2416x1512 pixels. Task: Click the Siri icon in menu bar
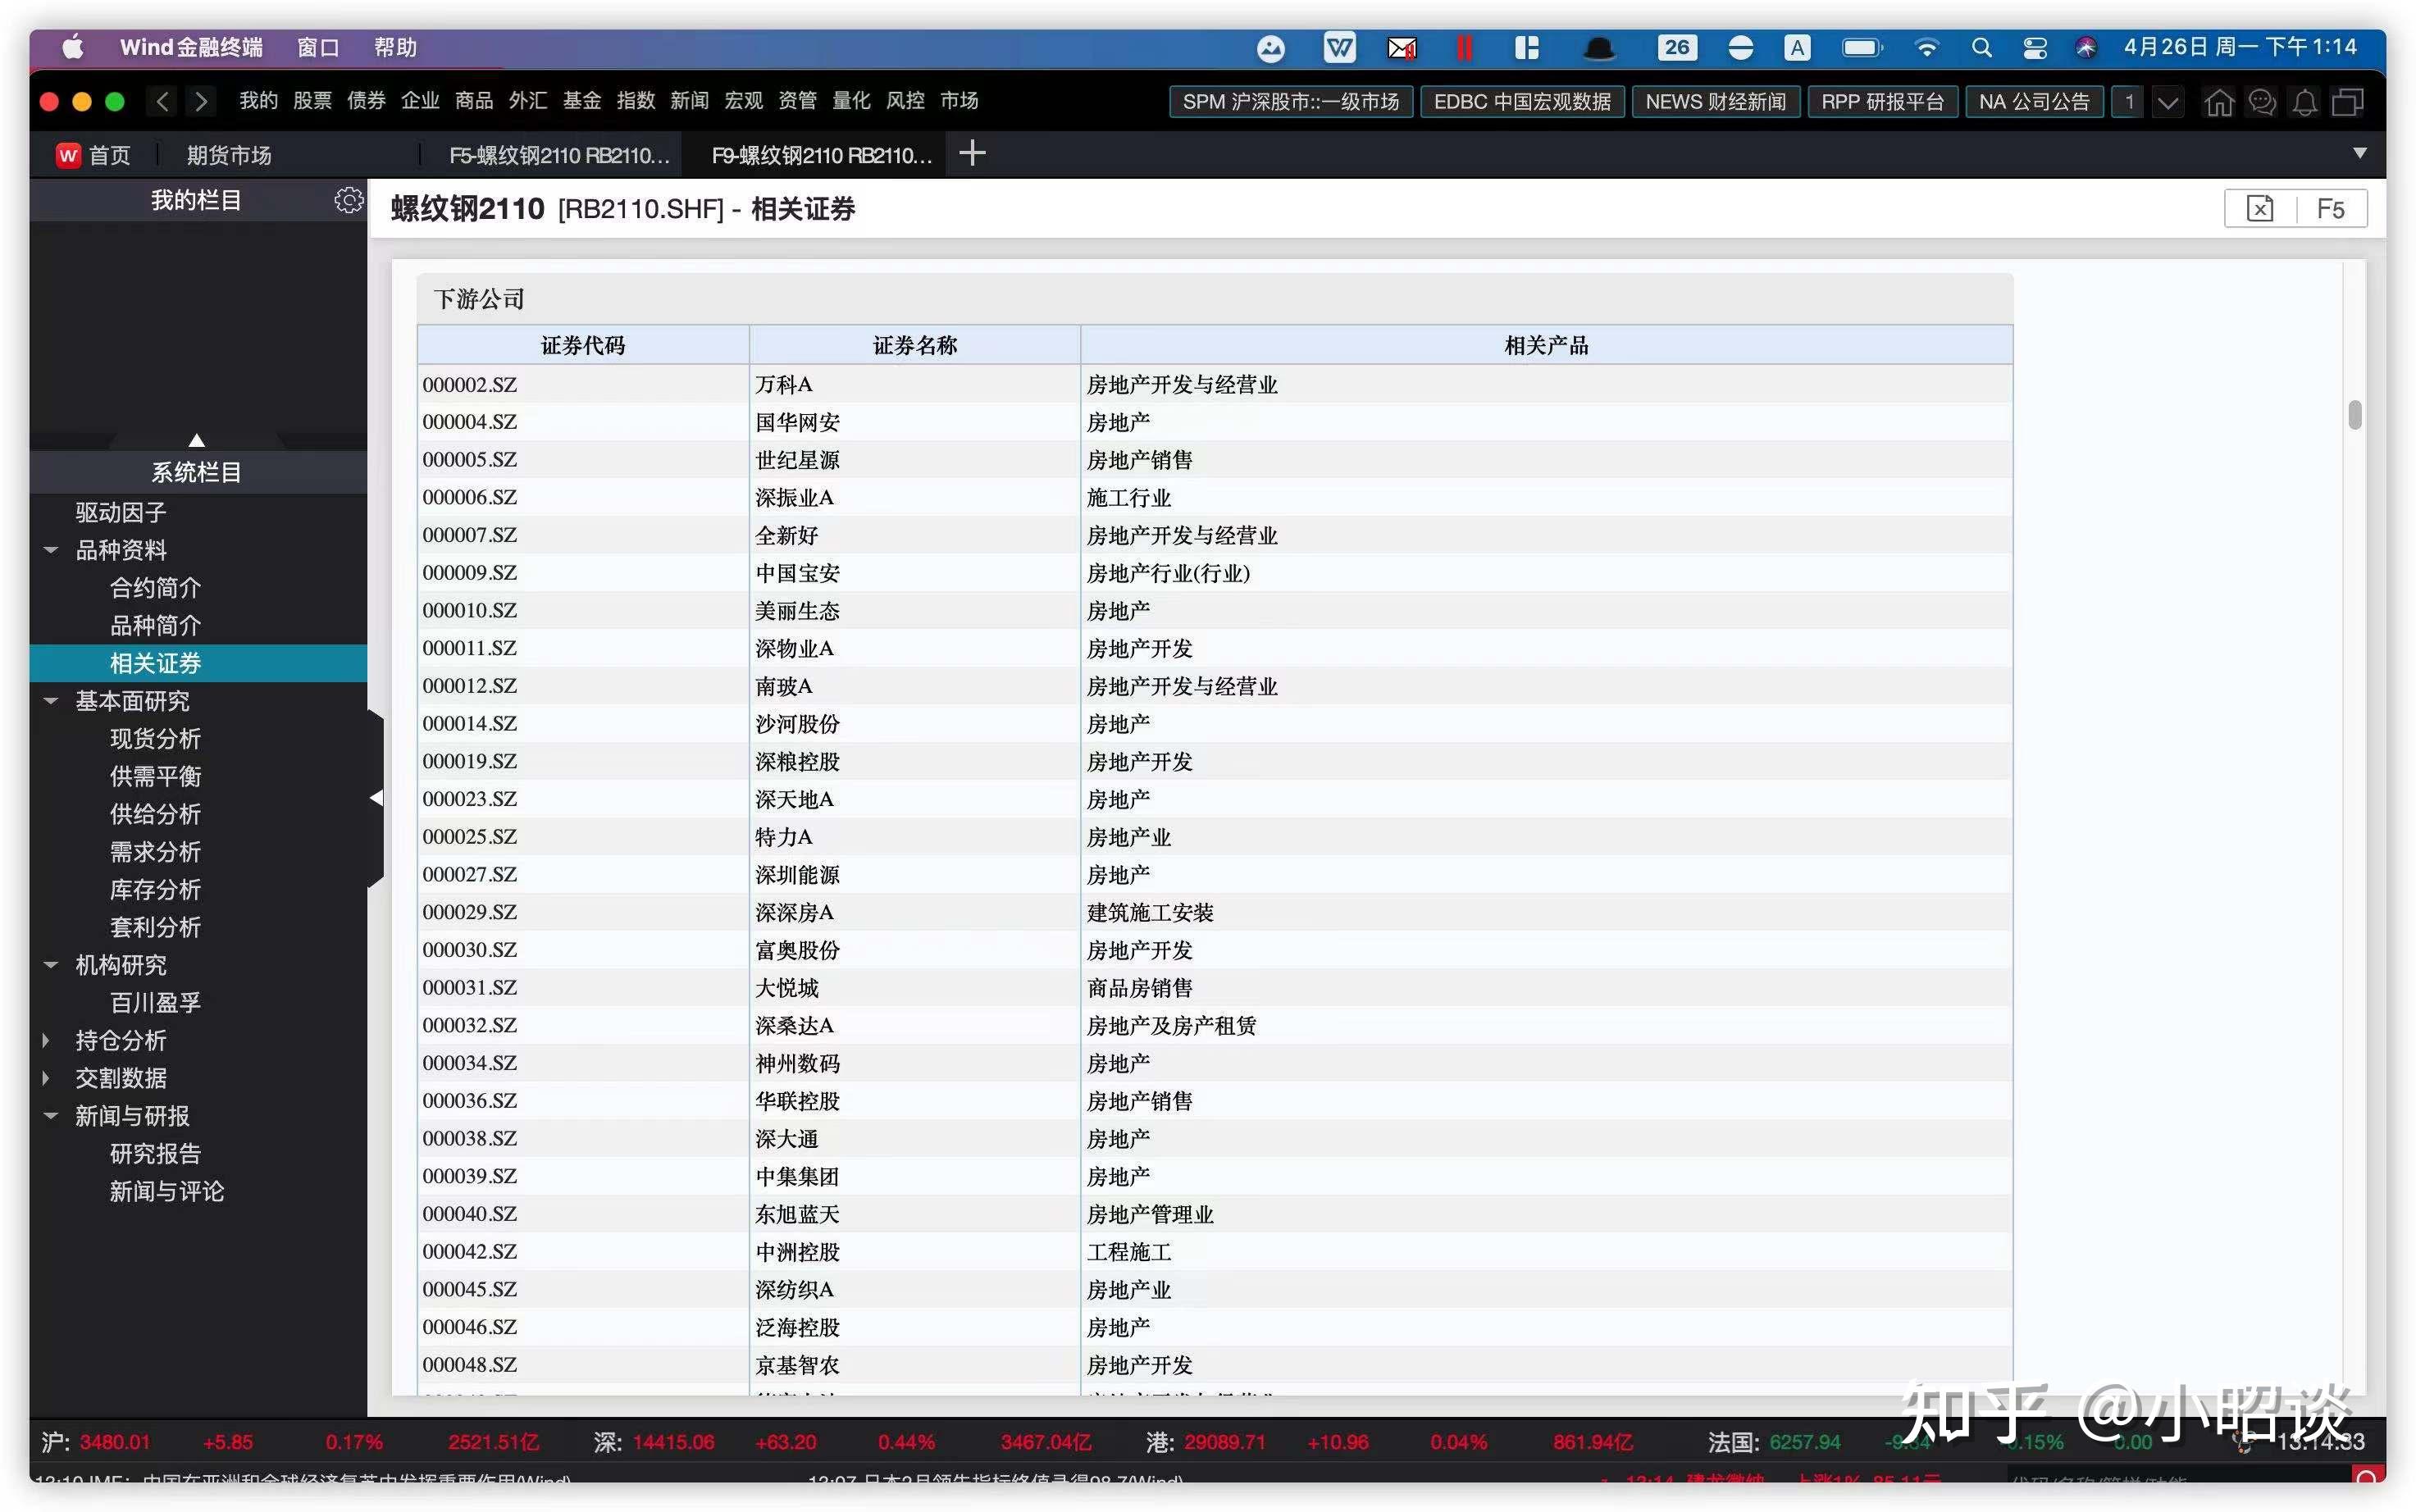pyautogui.click(x=2086, y=48)
